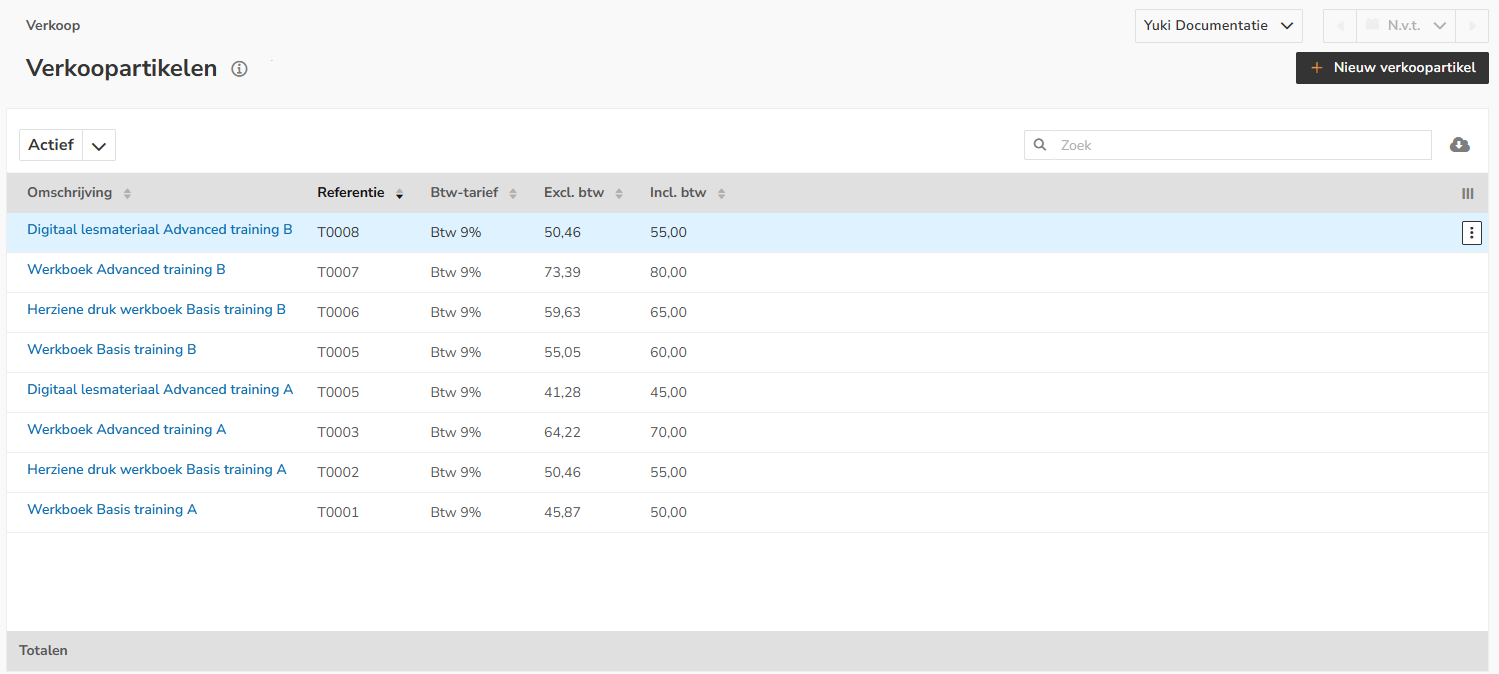
Task: Open Werkboek Basis training B
Action: pyautogui.click(x=112, y=350)
